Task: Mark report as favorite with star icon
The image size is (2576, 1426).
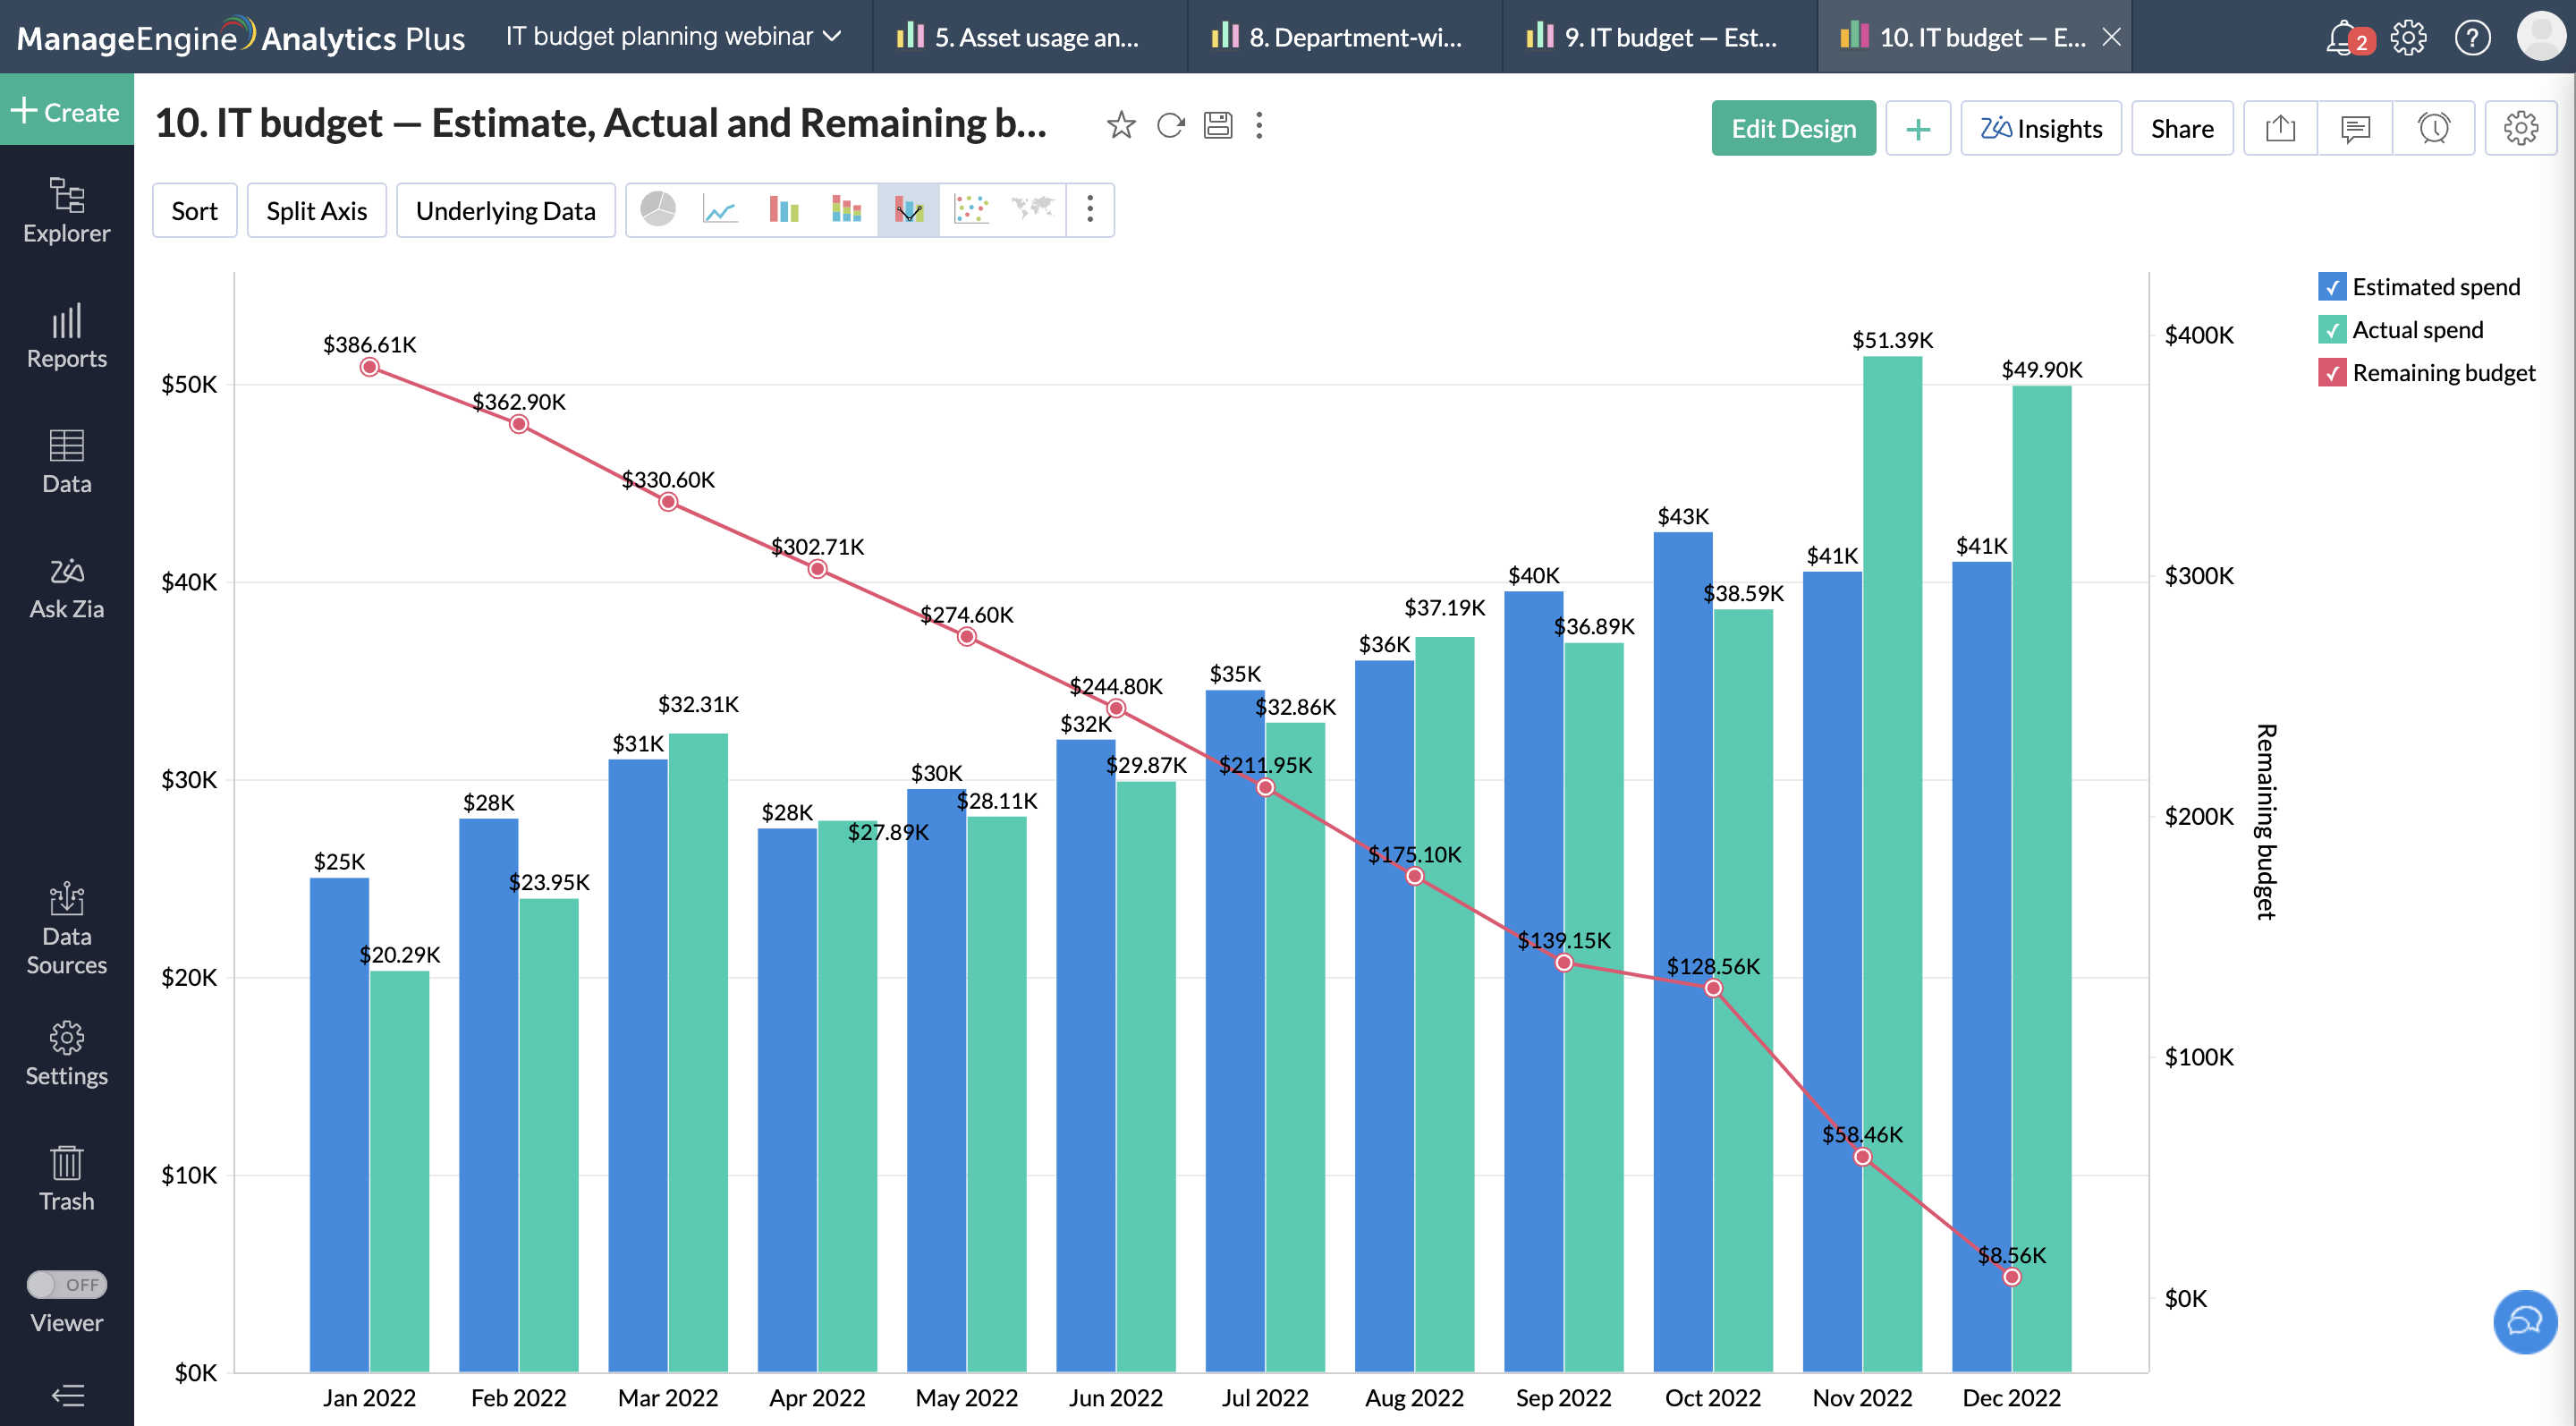Action: [x=1121, y=126]
